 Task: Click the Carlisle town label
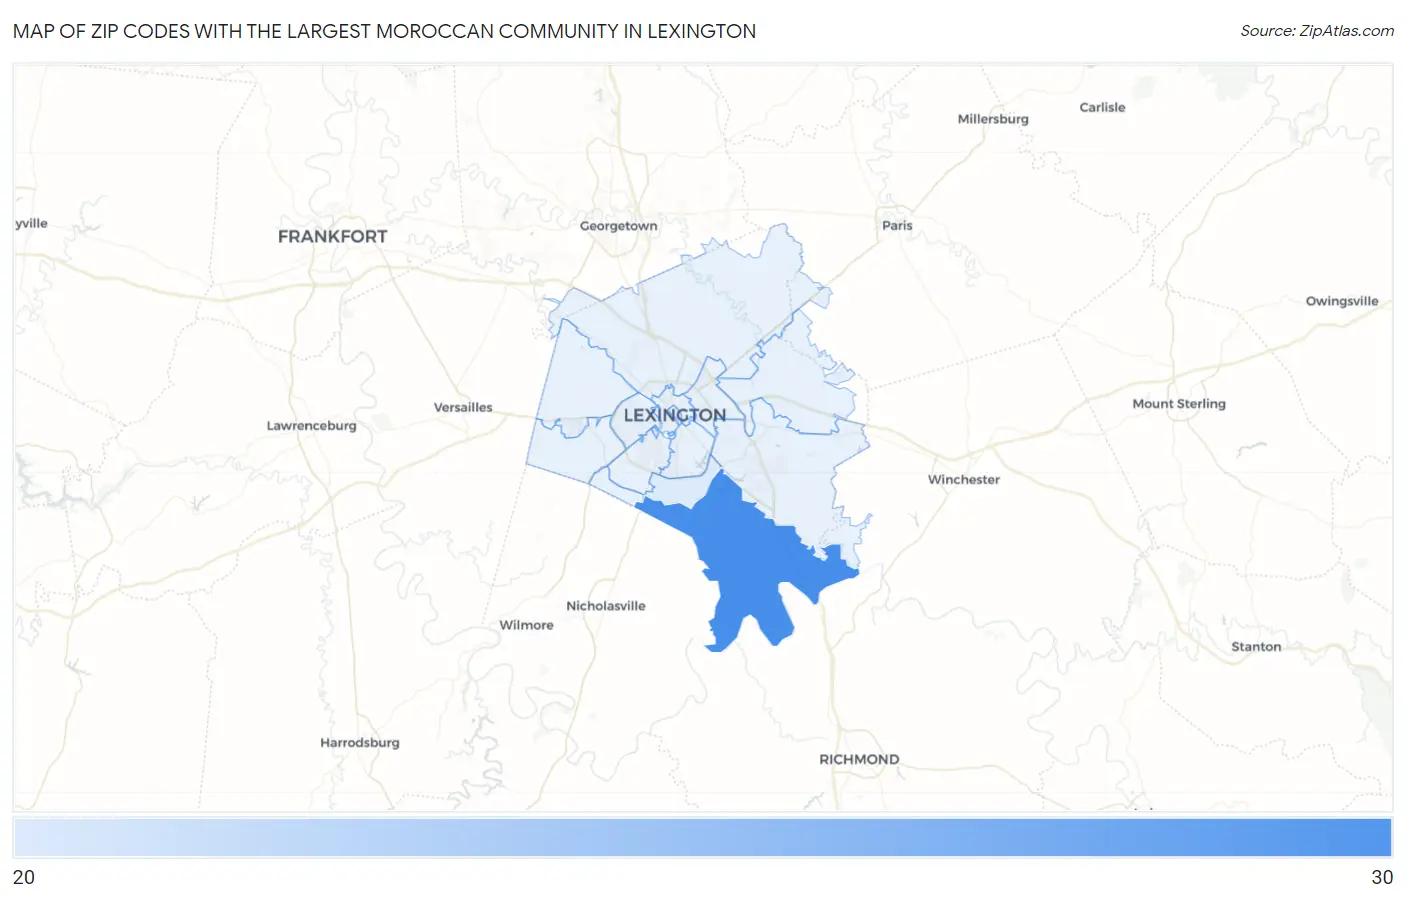click(1102, 107)
